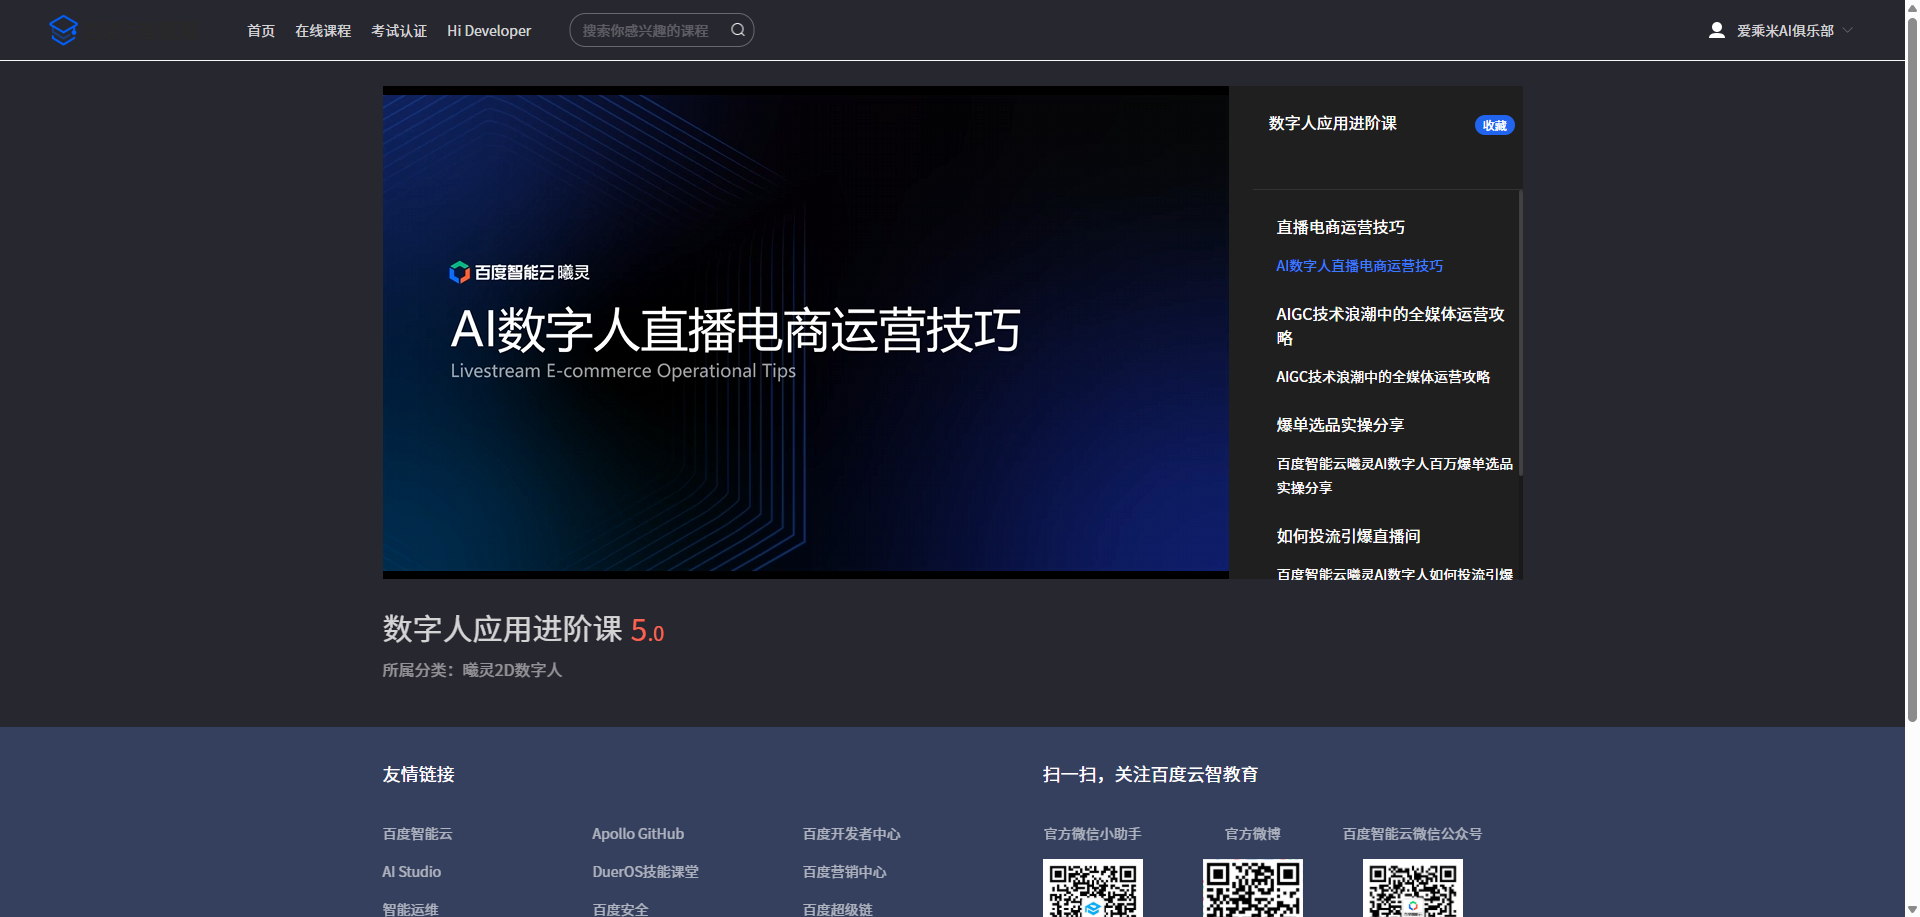Open the Hi Developer menu item
The height and width of the screenshot is (917, 1920).
point(489,31)
